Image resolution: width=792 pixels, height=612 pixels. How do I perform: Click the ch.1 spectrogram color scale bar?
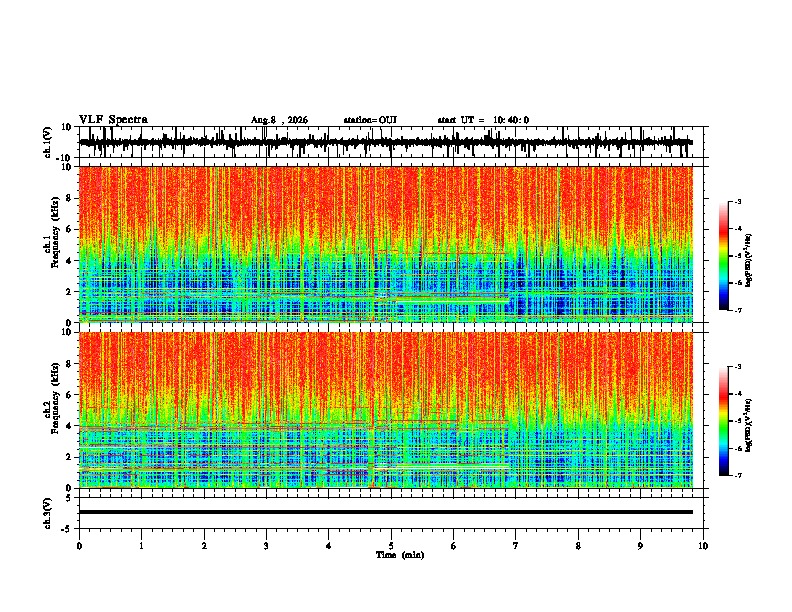pyautogui.click(x=724, y=256)
